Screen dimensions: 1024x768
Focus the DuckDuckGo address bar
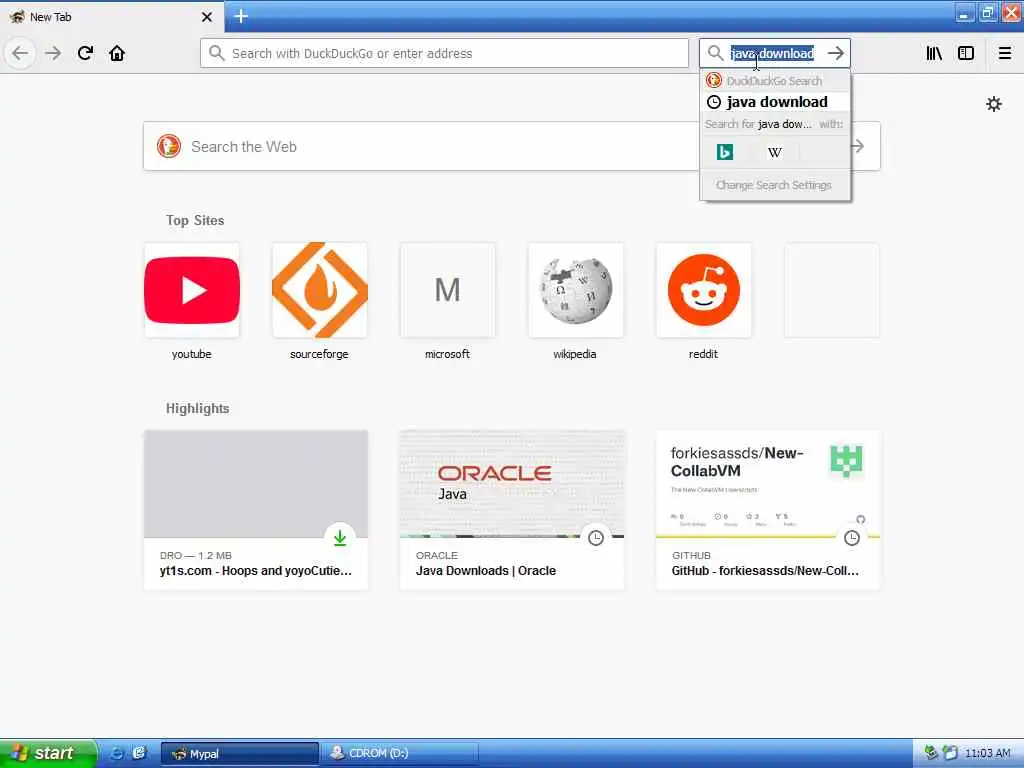pos(445,53)
